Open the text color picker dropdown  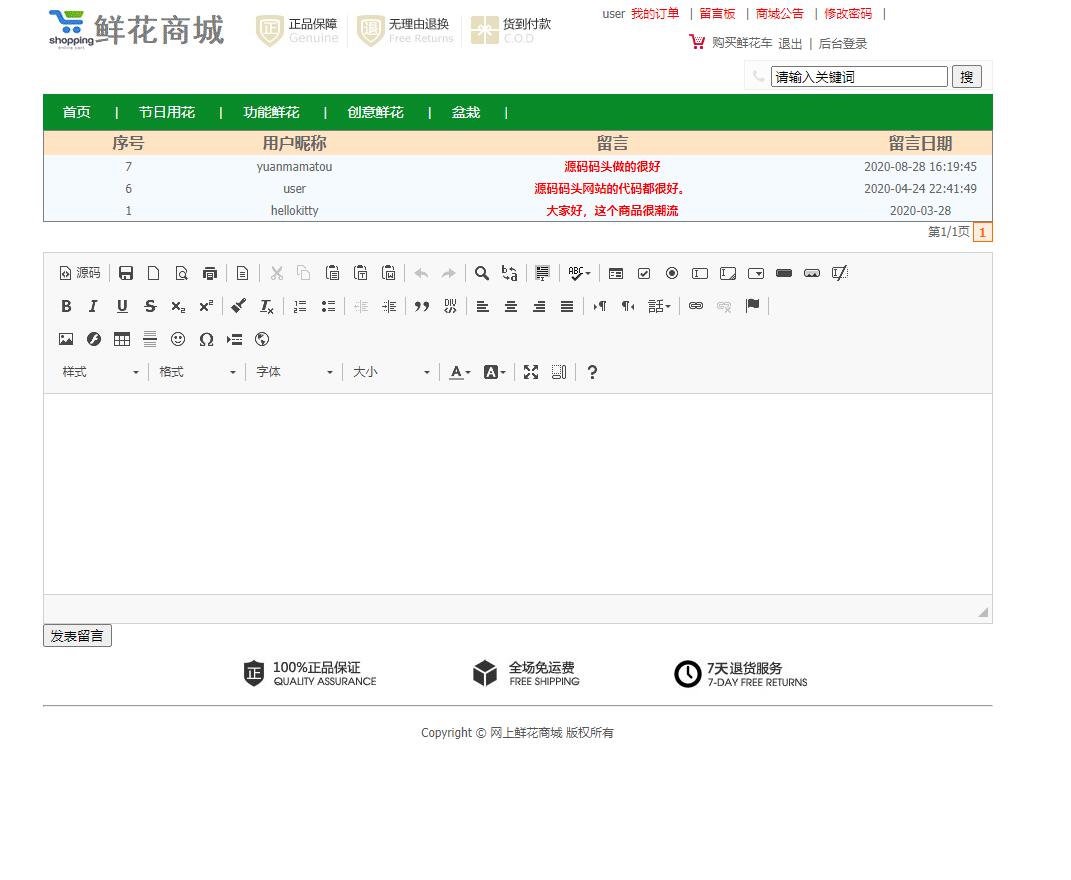pyautogui.click(x=458, y=371)
